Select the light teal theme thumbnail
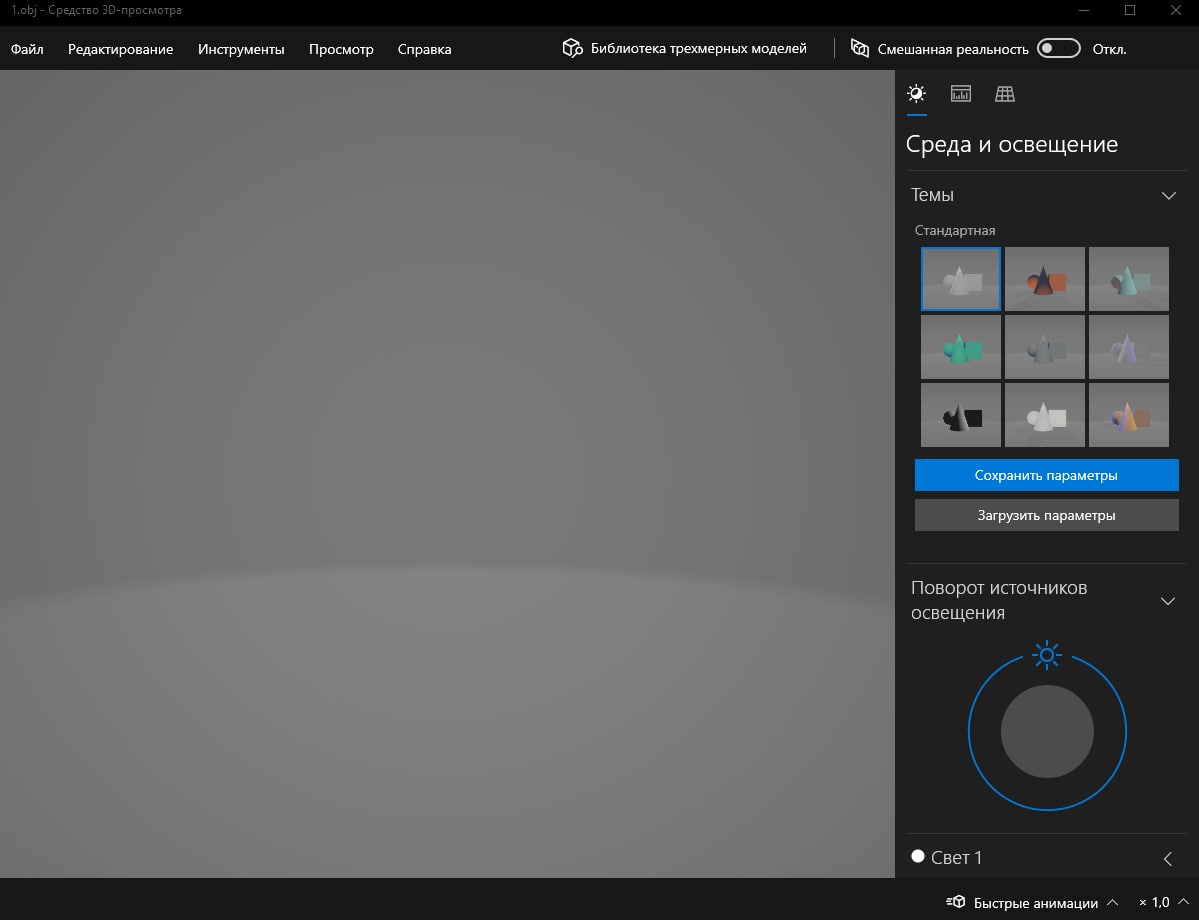 1129,279
